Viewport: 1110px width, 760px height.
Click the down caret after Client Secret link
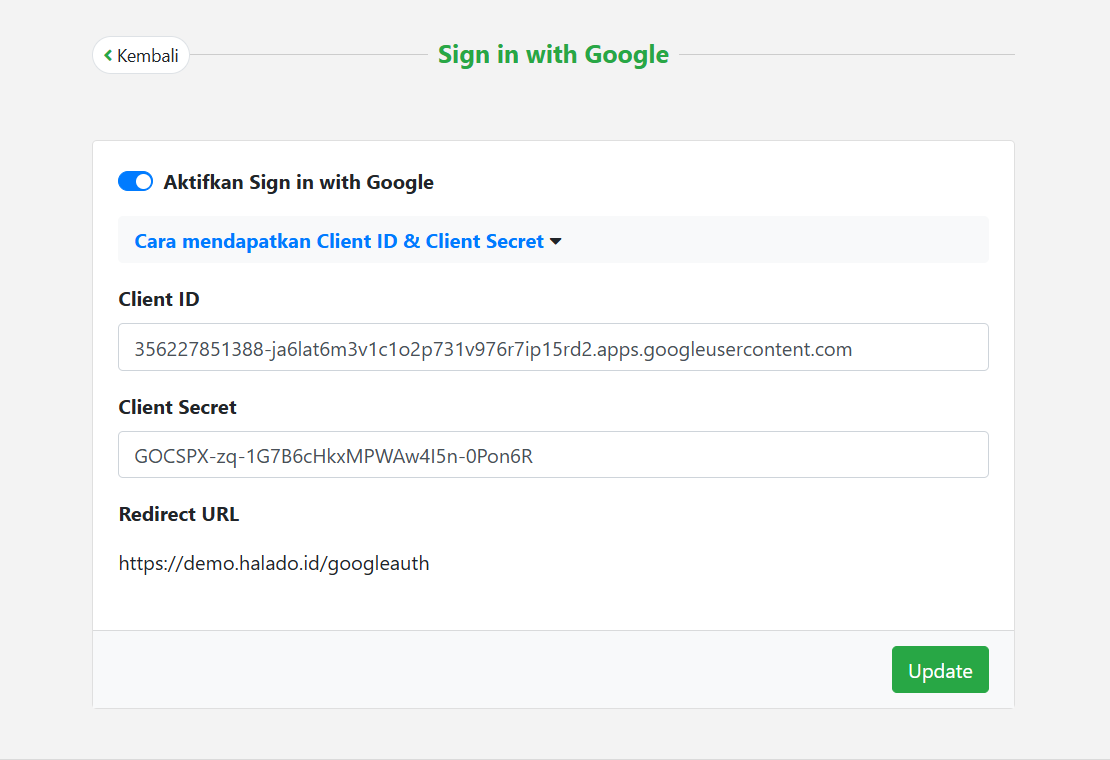click(556, 242)
